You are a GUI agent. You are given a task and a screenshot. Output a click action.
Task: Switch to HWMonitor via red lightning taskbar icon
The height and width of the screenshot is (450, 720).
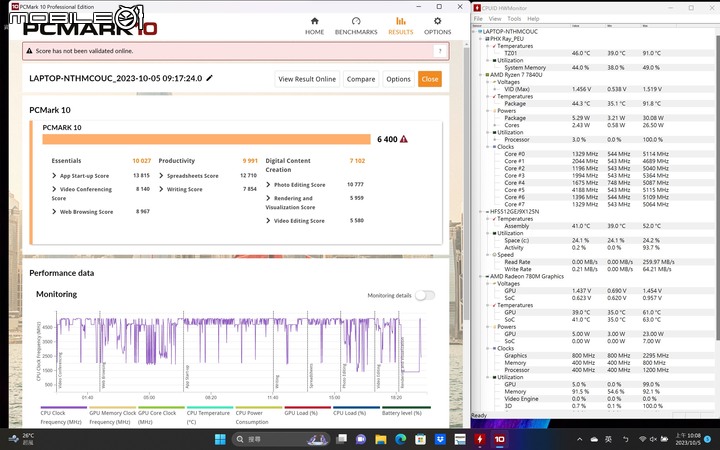click(479, 439)
